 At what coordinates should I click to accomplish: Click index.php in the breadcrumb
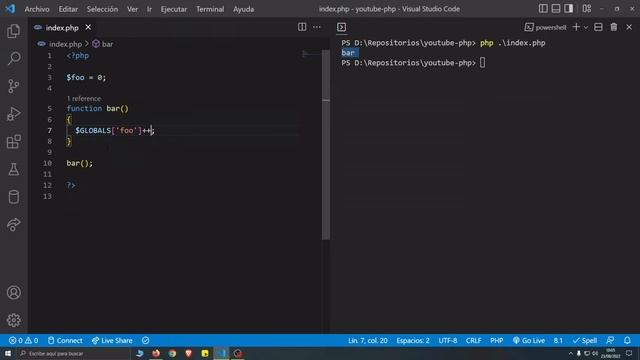[65, 44]
